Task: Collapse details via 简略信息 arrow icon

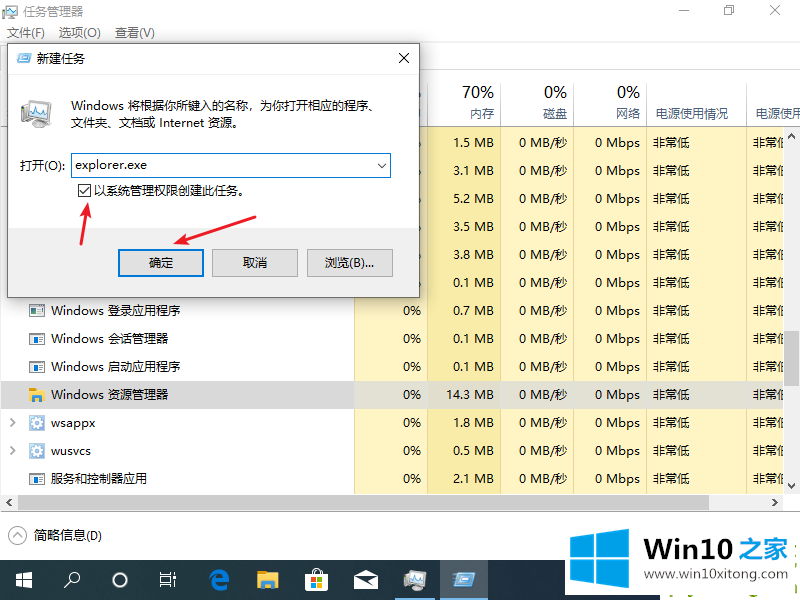Action: click(17, 535)
